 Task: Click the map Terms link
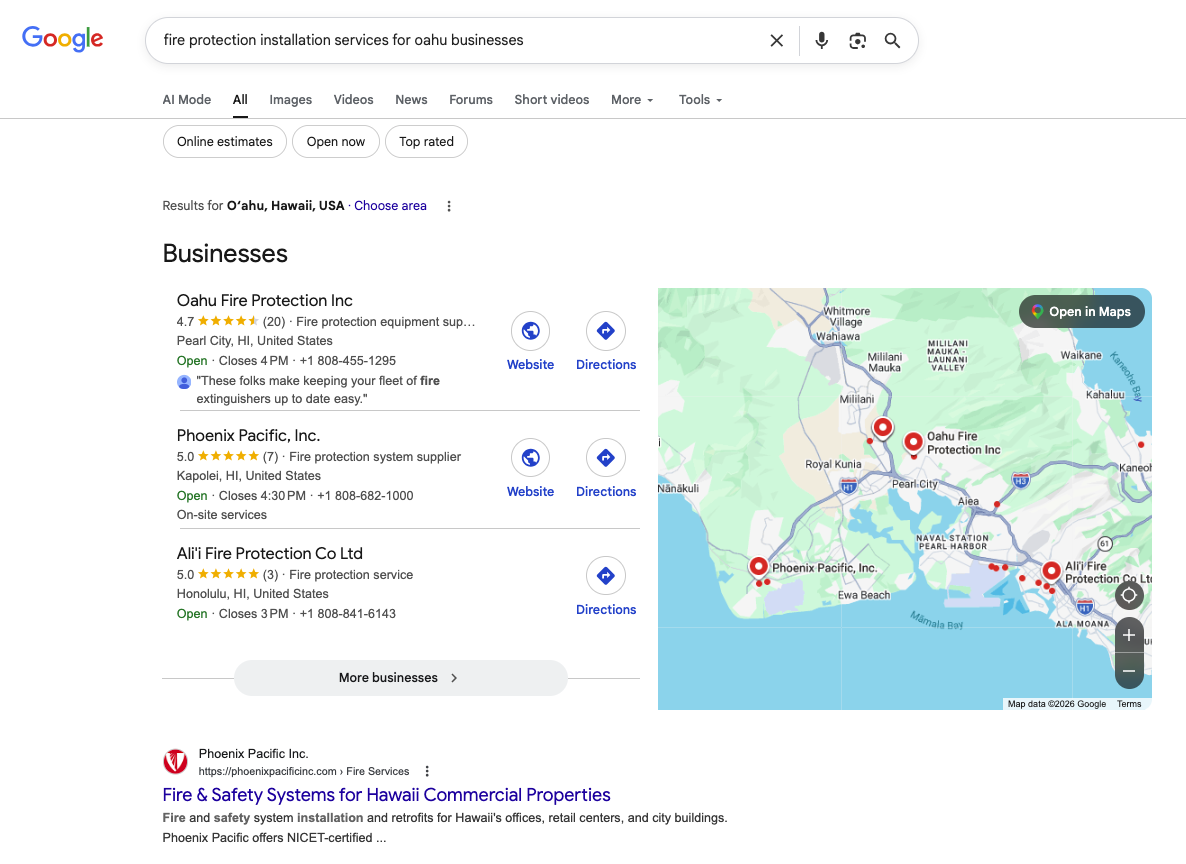pyautogui.click(x=1129, y=704)
